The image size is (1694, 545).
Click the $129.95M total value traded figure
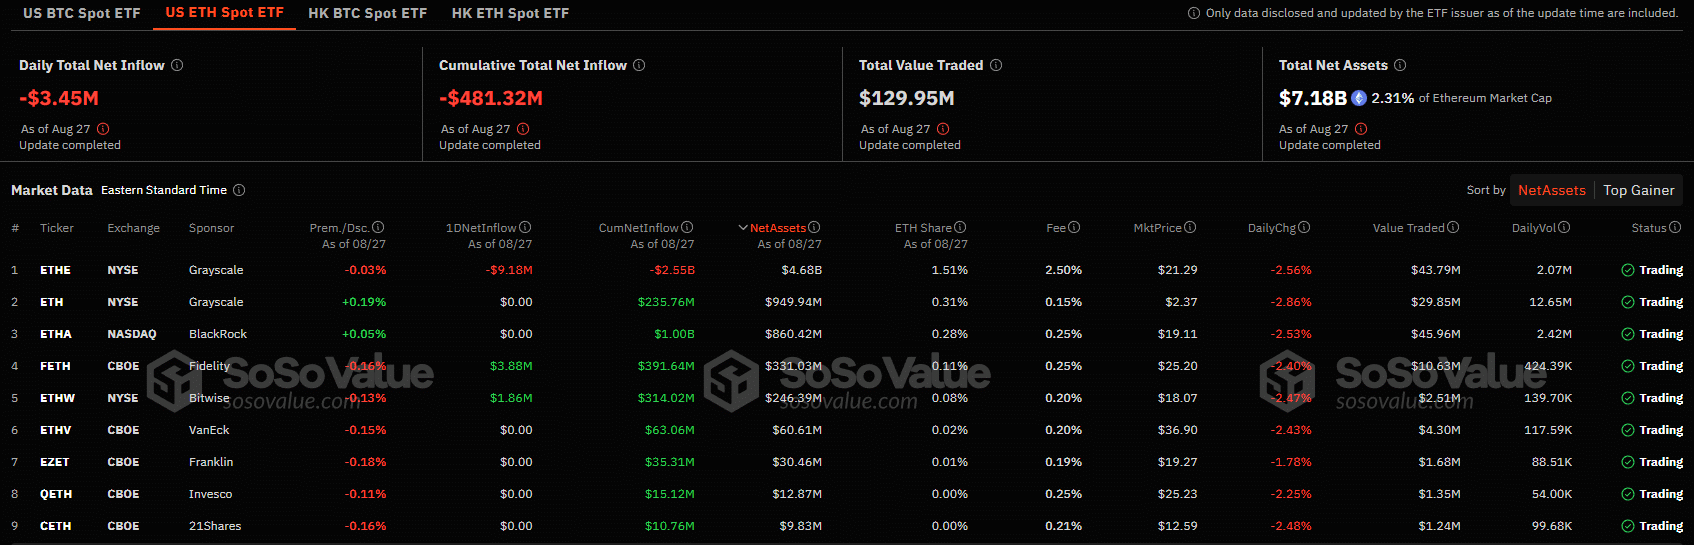[x=907, y=98]
